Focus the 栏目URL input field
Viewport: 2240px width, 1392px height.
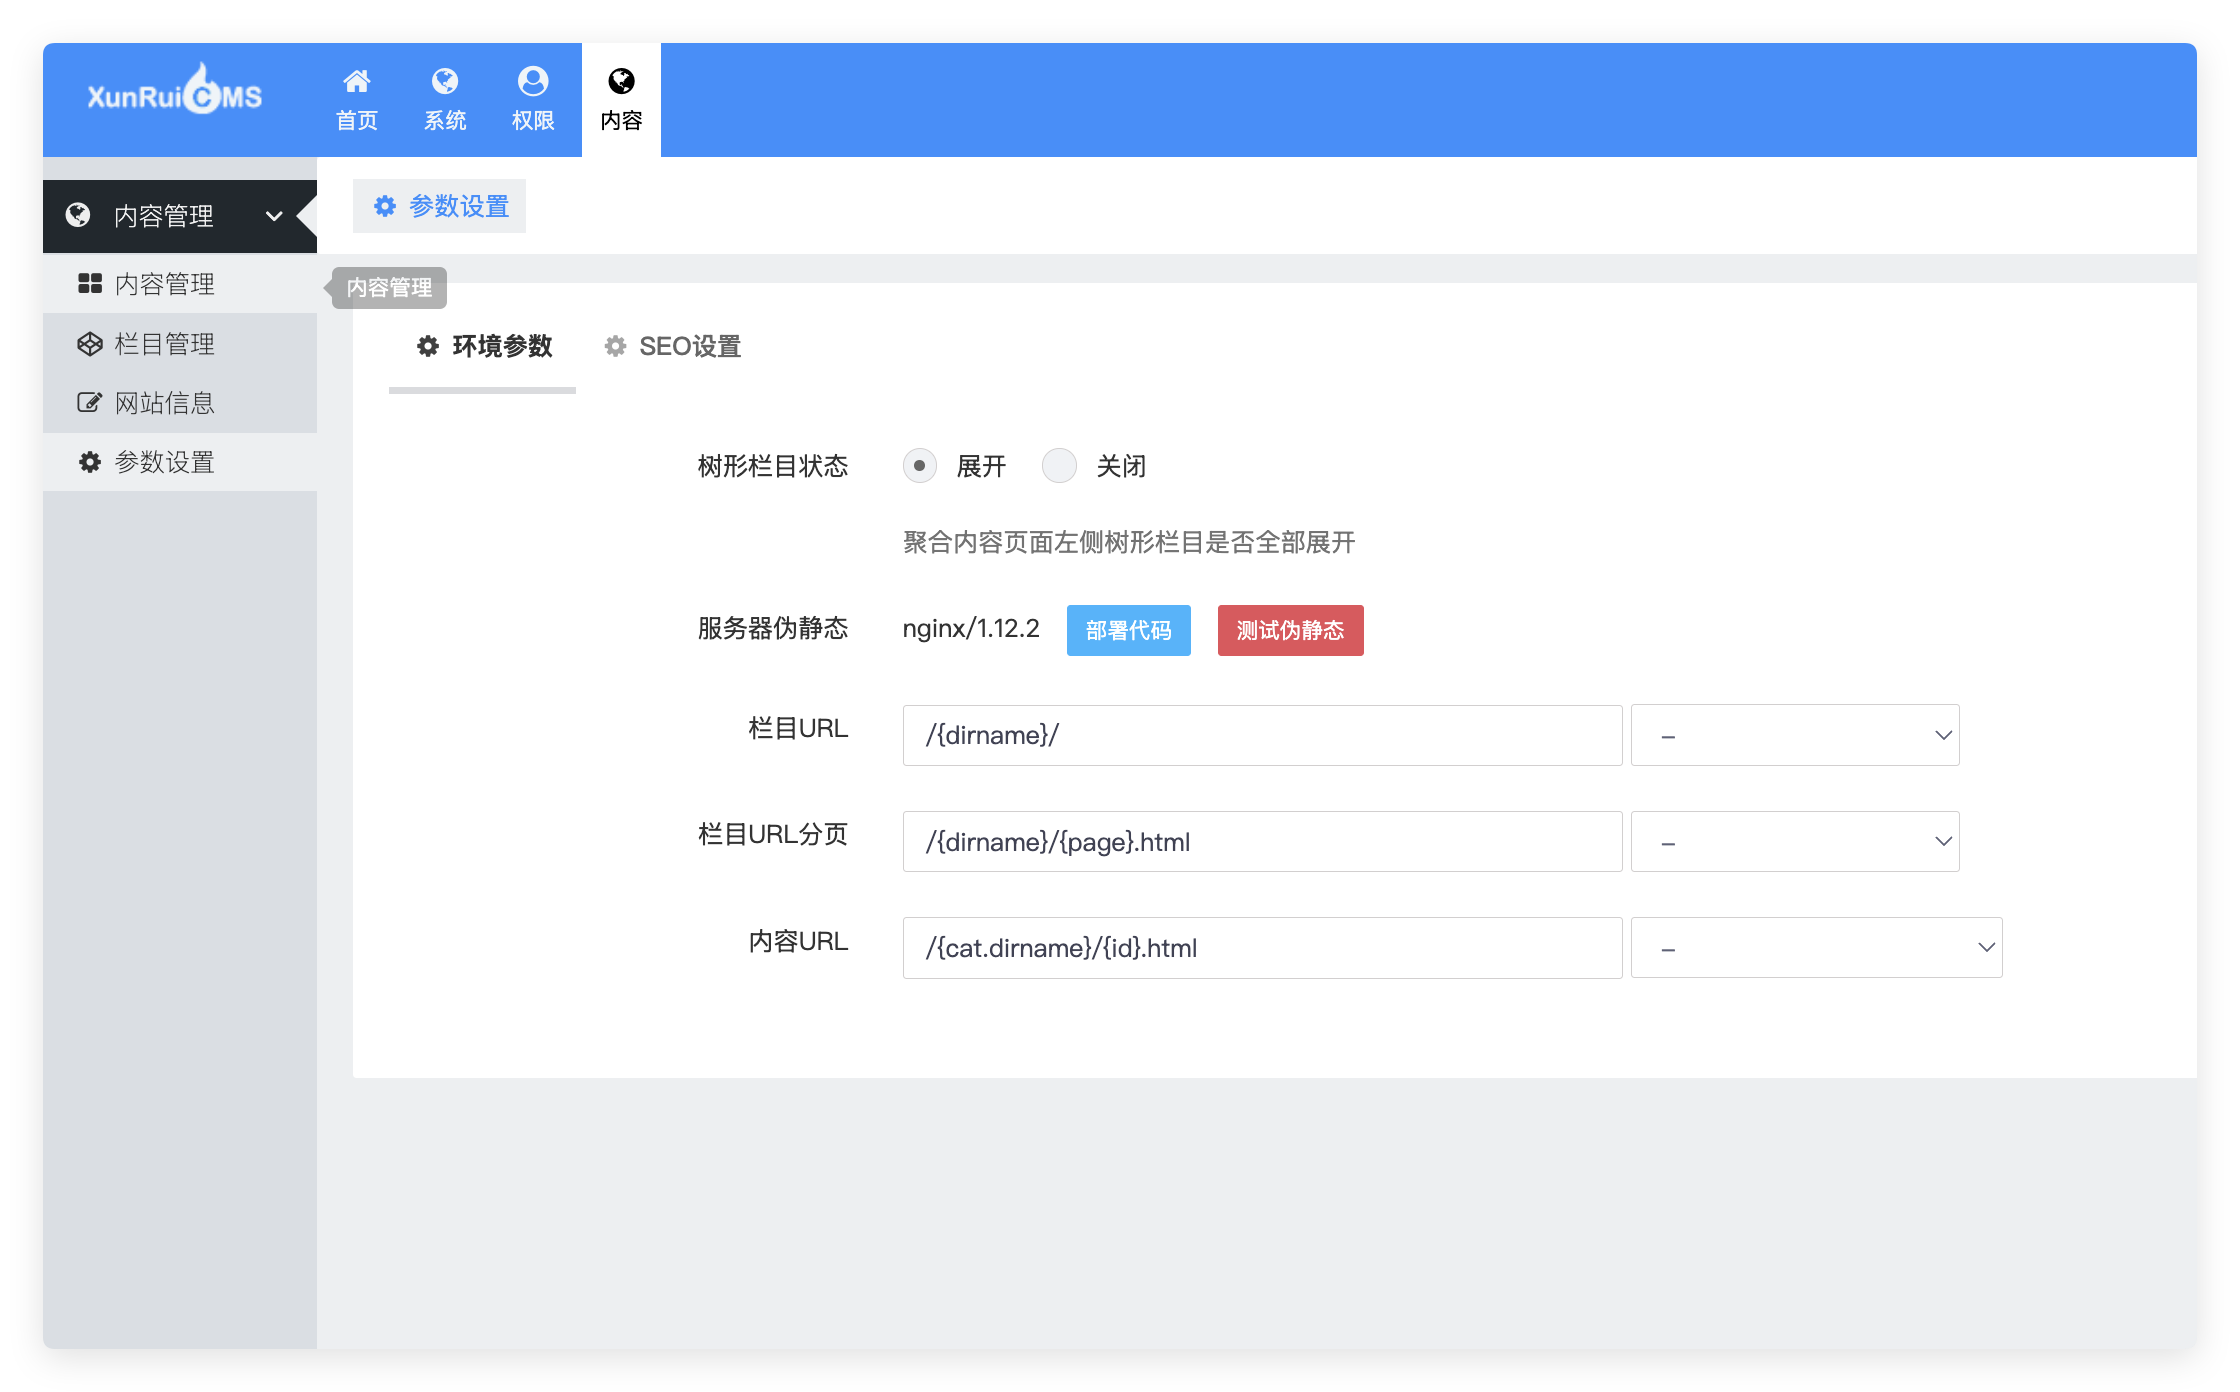1262,735
